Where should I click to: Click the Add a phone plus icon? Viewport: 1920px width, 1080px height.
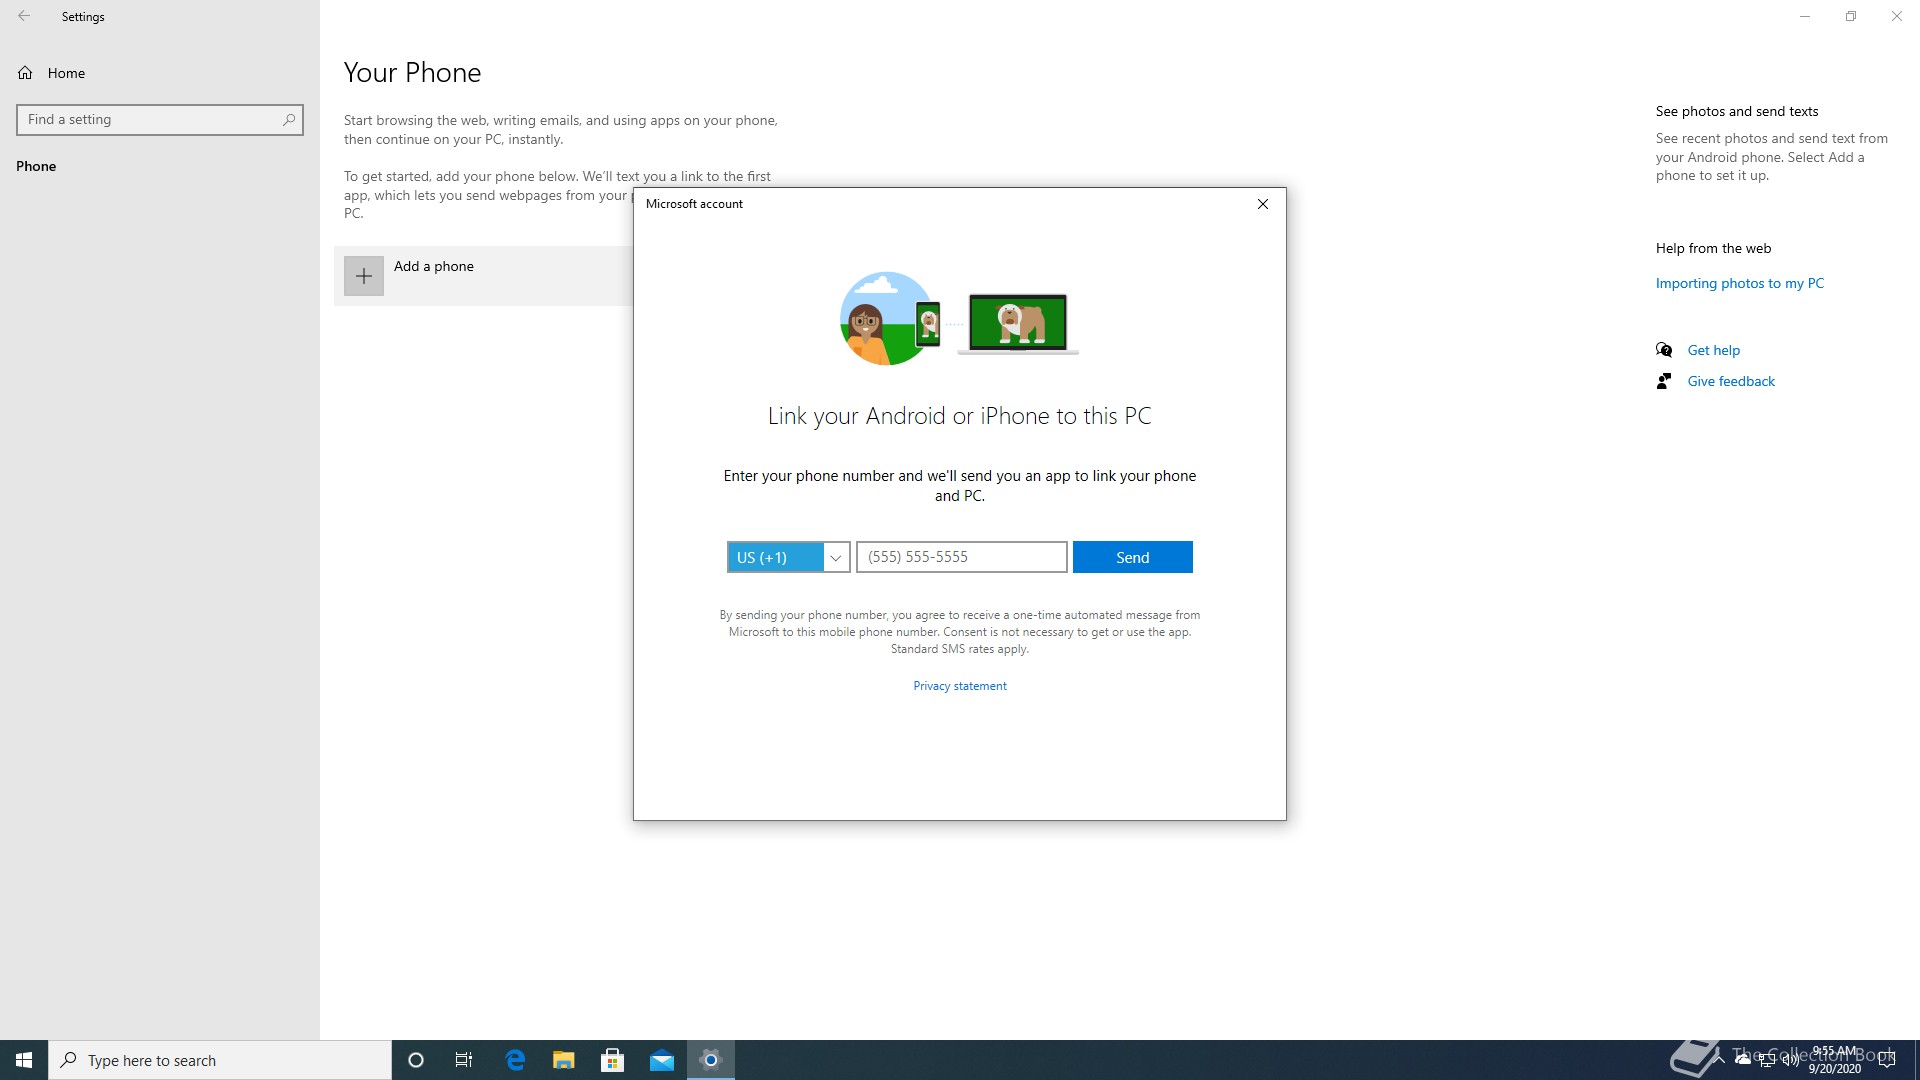(364, 276)
